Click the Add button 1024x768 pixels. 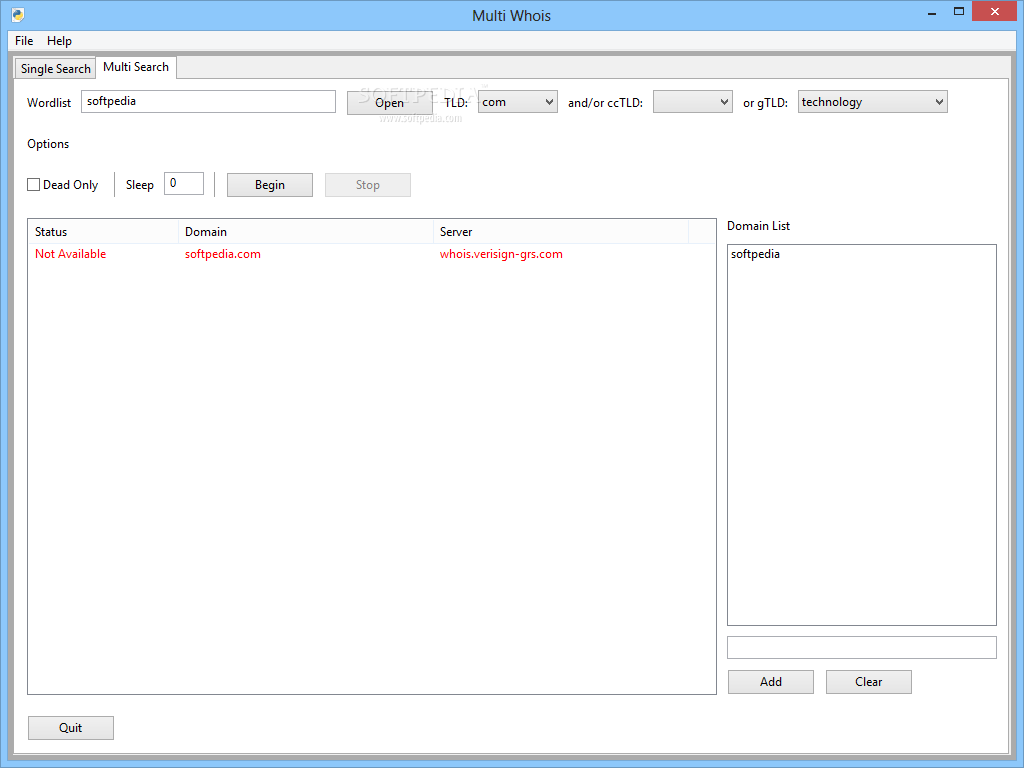pos(771,682)
